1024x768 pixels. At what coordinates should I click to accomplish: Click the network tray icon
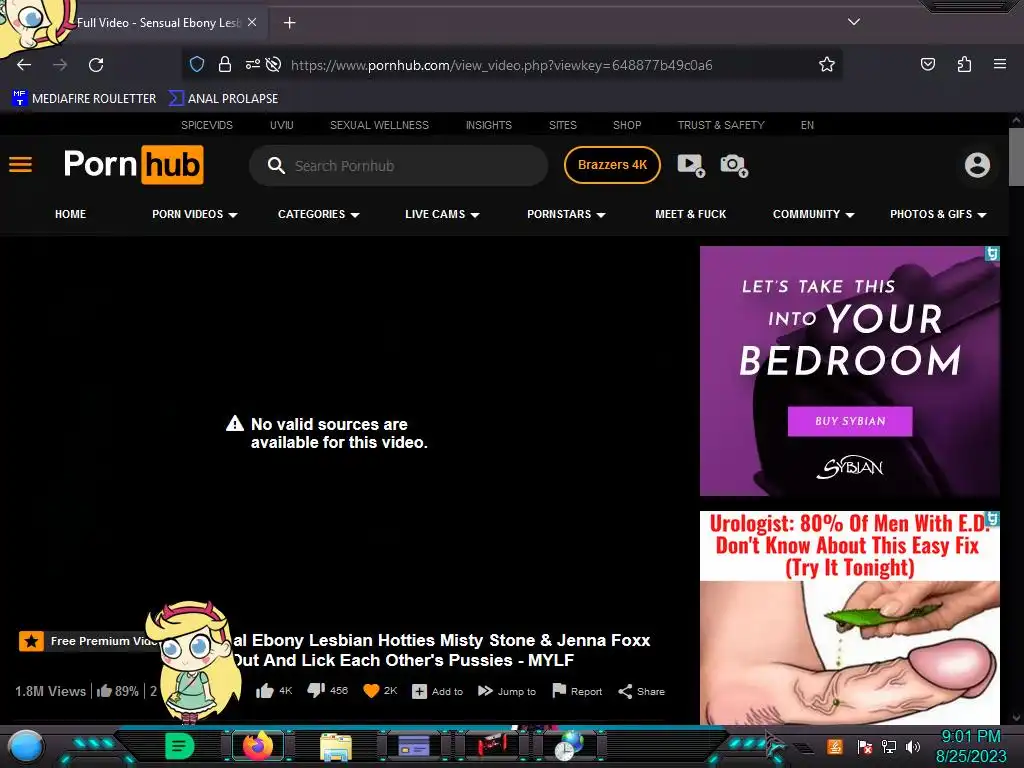click(888, 746)
